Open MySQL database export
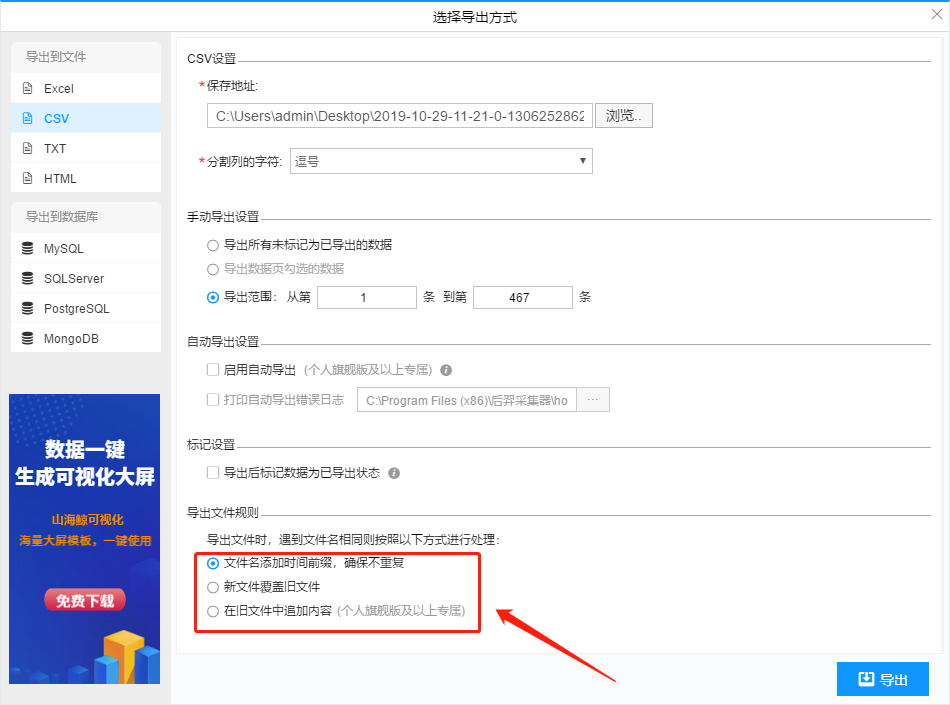The width and height of the screenshot is (950, 705). [86, 248]
